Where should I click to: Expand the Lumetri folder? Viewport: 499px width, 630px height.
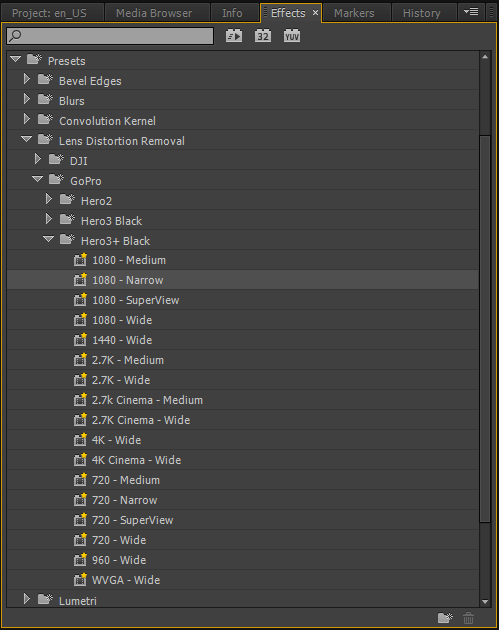click(x=27, y=599)
